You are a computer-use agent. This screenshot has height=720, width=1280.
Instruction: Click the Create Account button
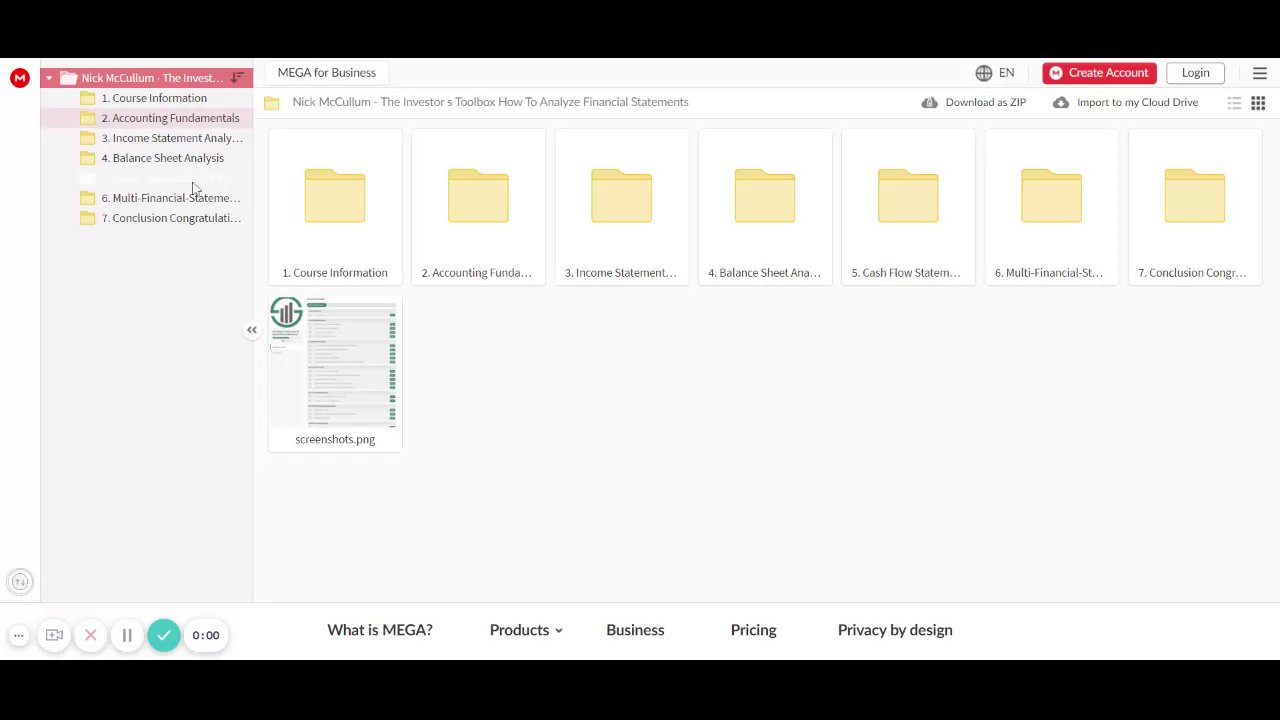point(1099,73)
